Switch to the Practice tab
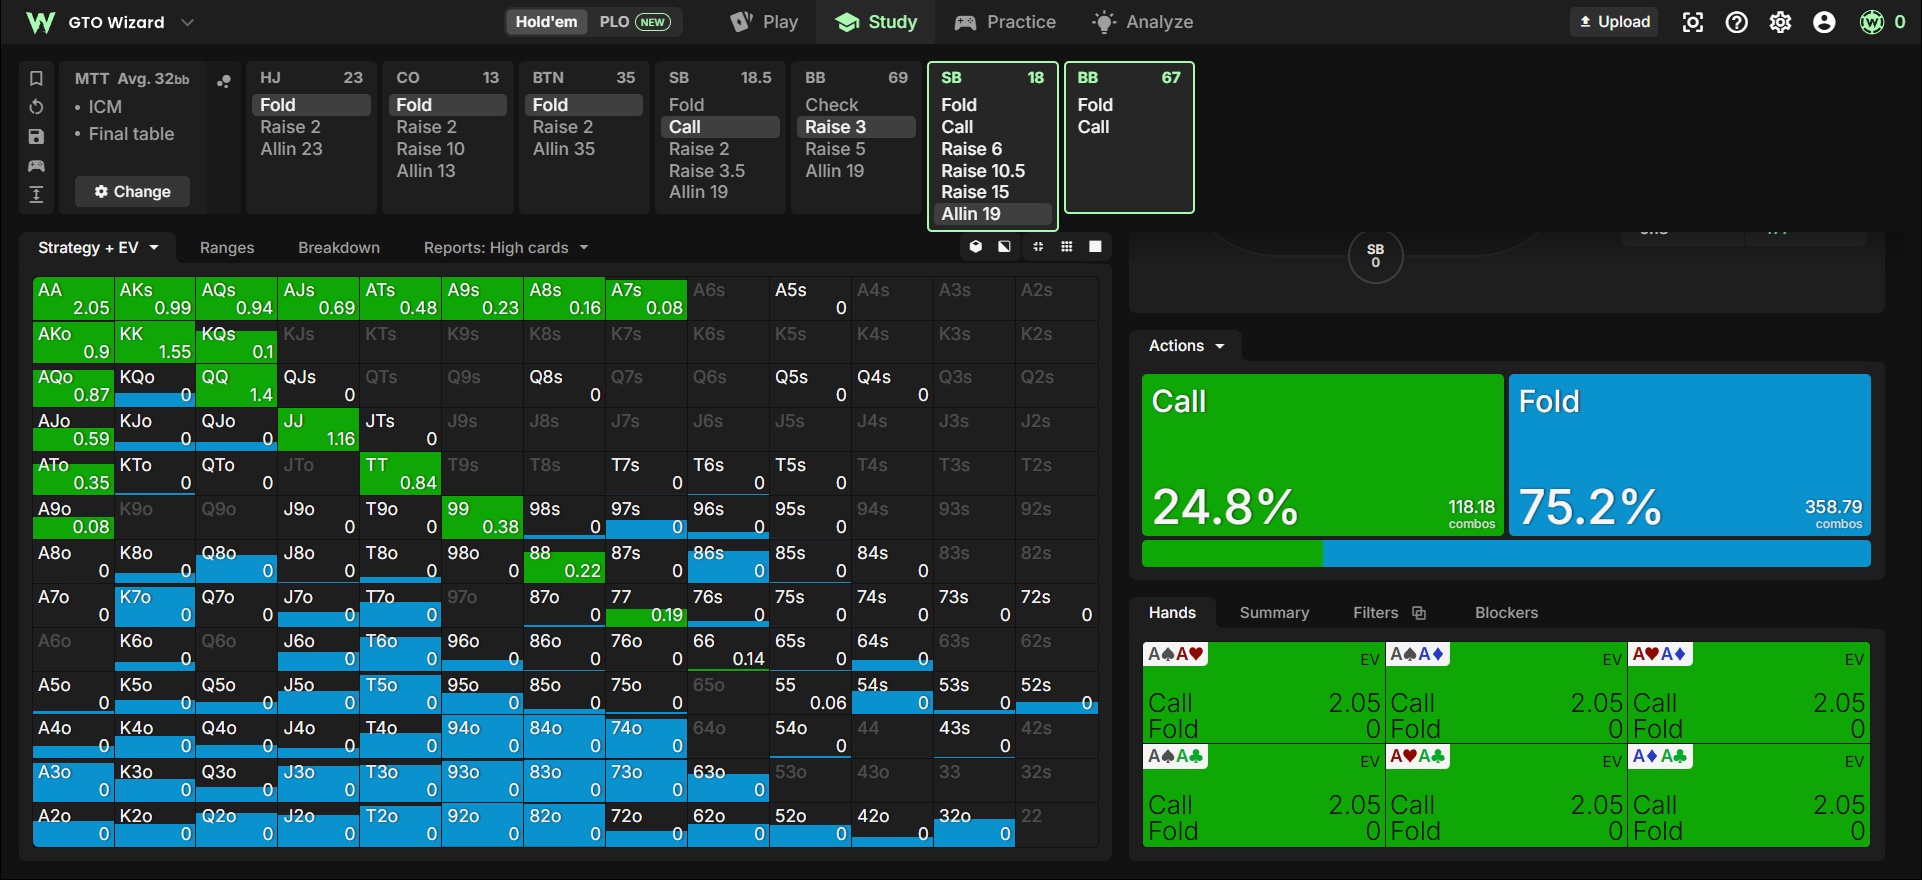 [1004, 22]
